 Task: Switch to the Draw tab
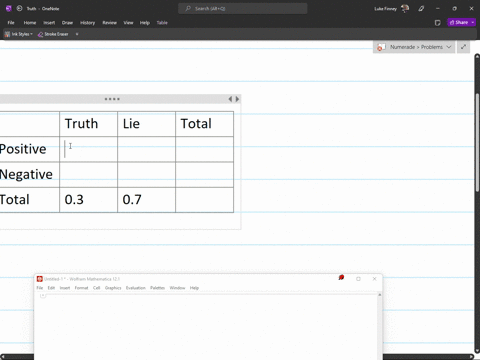point(67,23)
